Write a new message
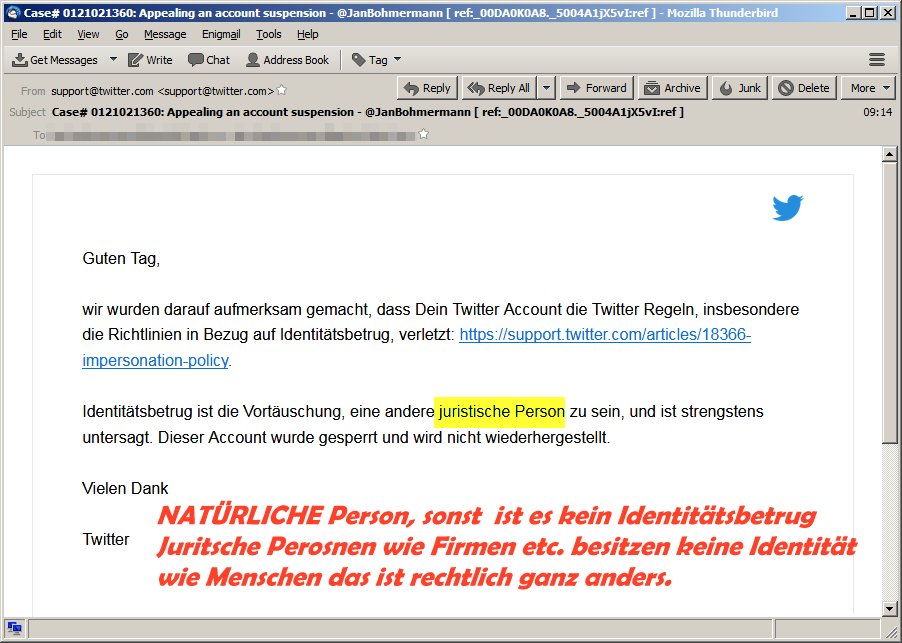902x643 pixels. 150,60
